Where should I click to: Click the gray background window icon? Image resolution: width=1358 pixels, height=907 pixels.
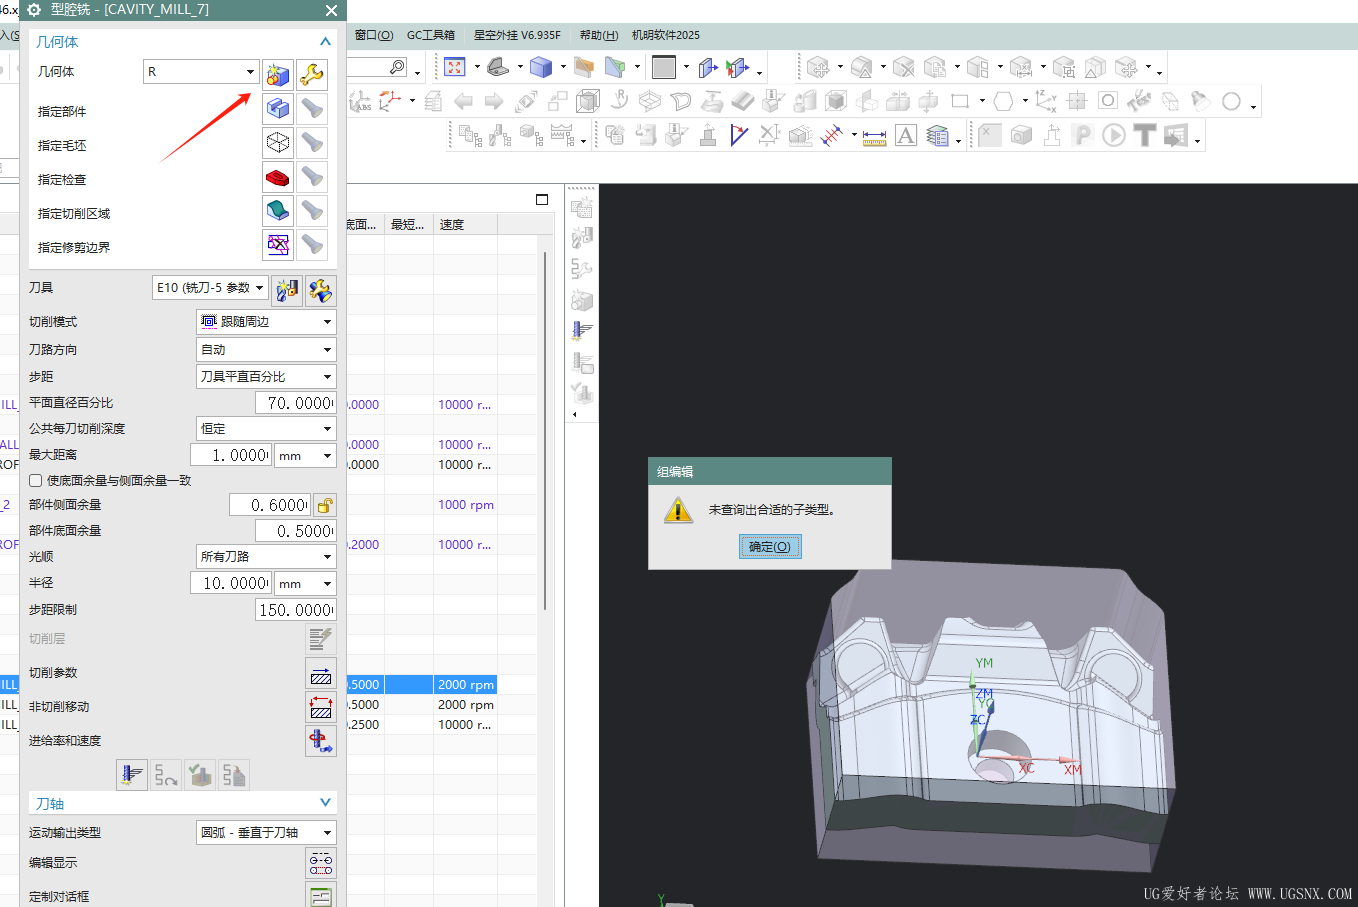pos(664,67)
